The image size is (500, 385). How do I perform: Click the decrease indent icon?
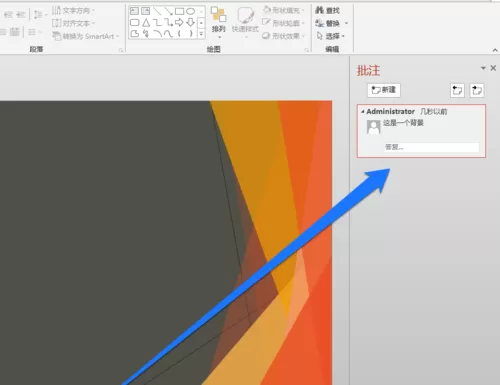(x=8, y=15)
